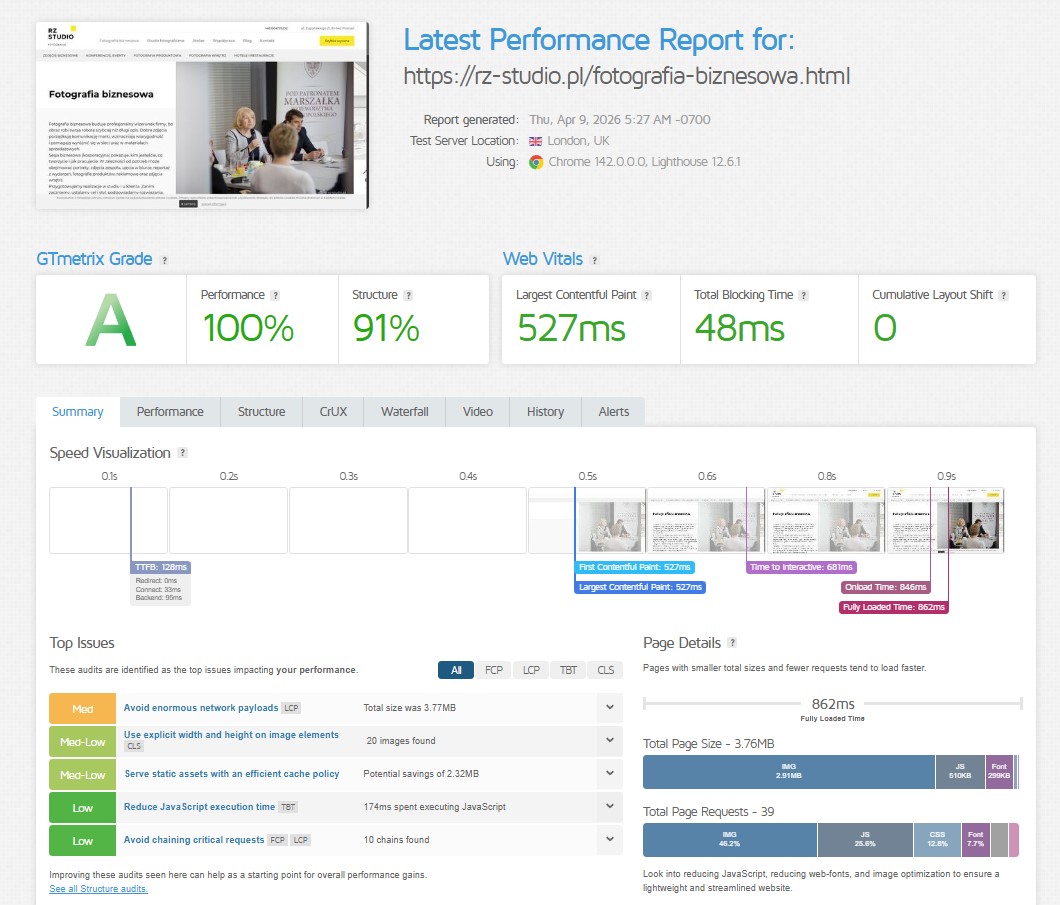Expand Avoid enormous network payloads audit
The image size is (1060, 905).
click(x=609, y=708)
